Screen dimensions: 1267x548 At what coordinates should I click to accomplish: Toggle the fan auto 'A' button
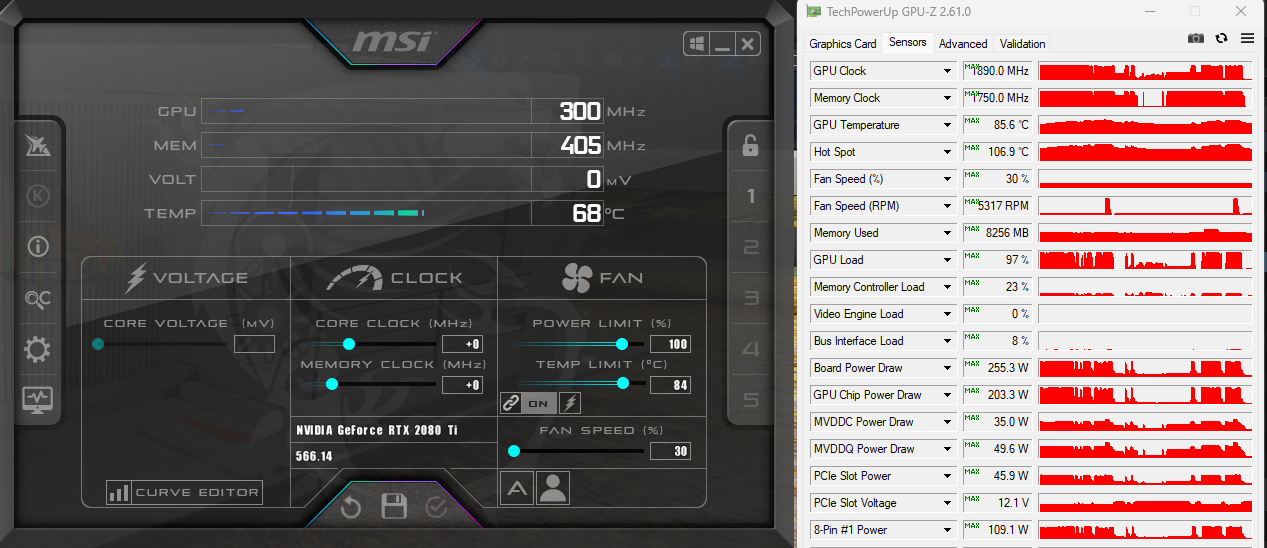[516, 488]
